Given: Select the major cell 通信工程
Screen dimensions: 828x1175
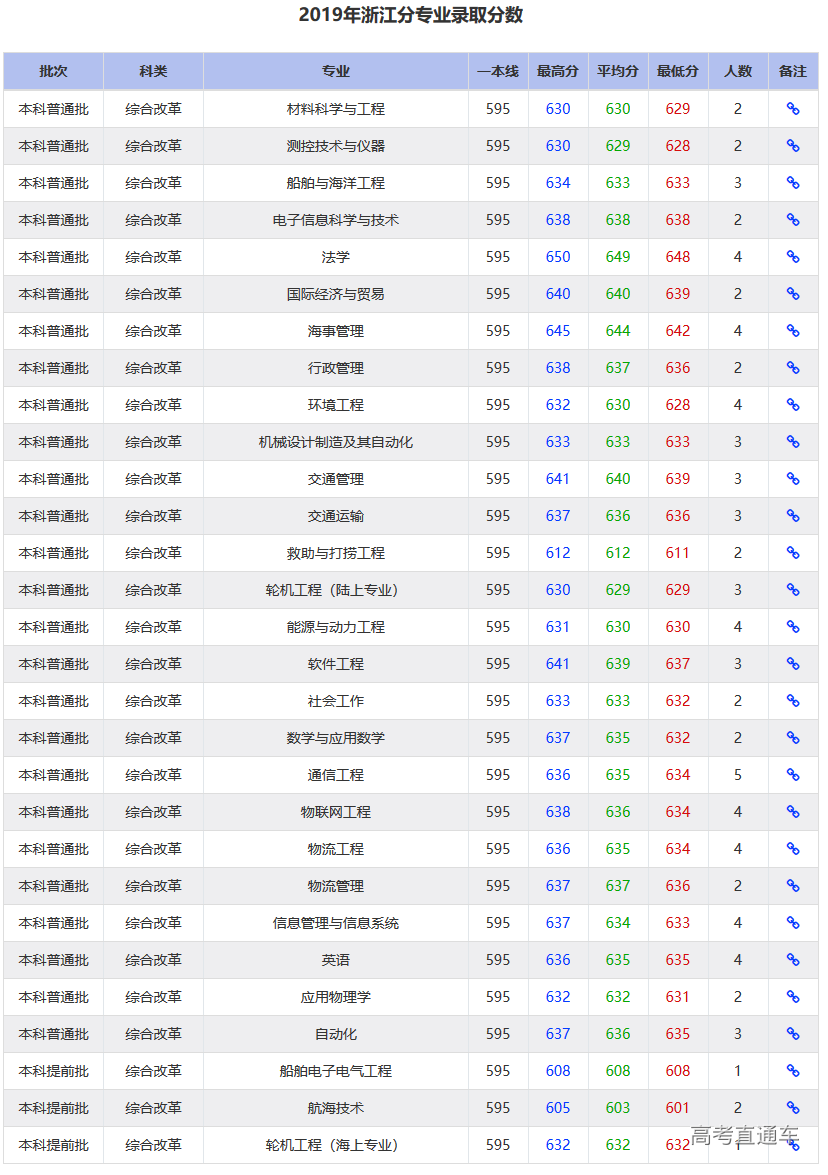Looking at the screenshot, I should pos(336,775).
